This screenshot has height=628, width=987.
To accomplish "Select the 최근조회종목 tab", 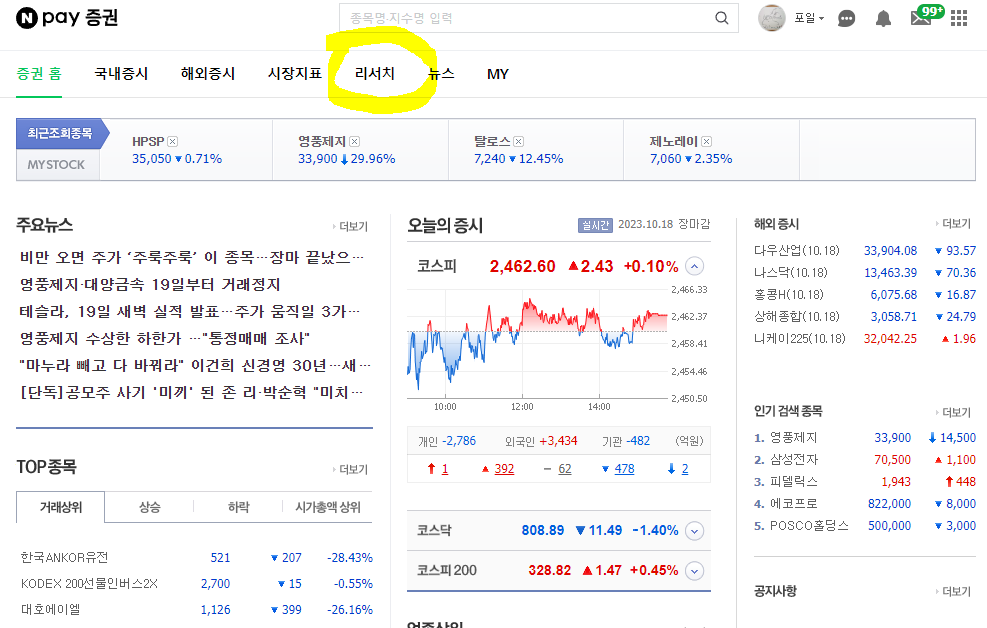I will 60,133.
